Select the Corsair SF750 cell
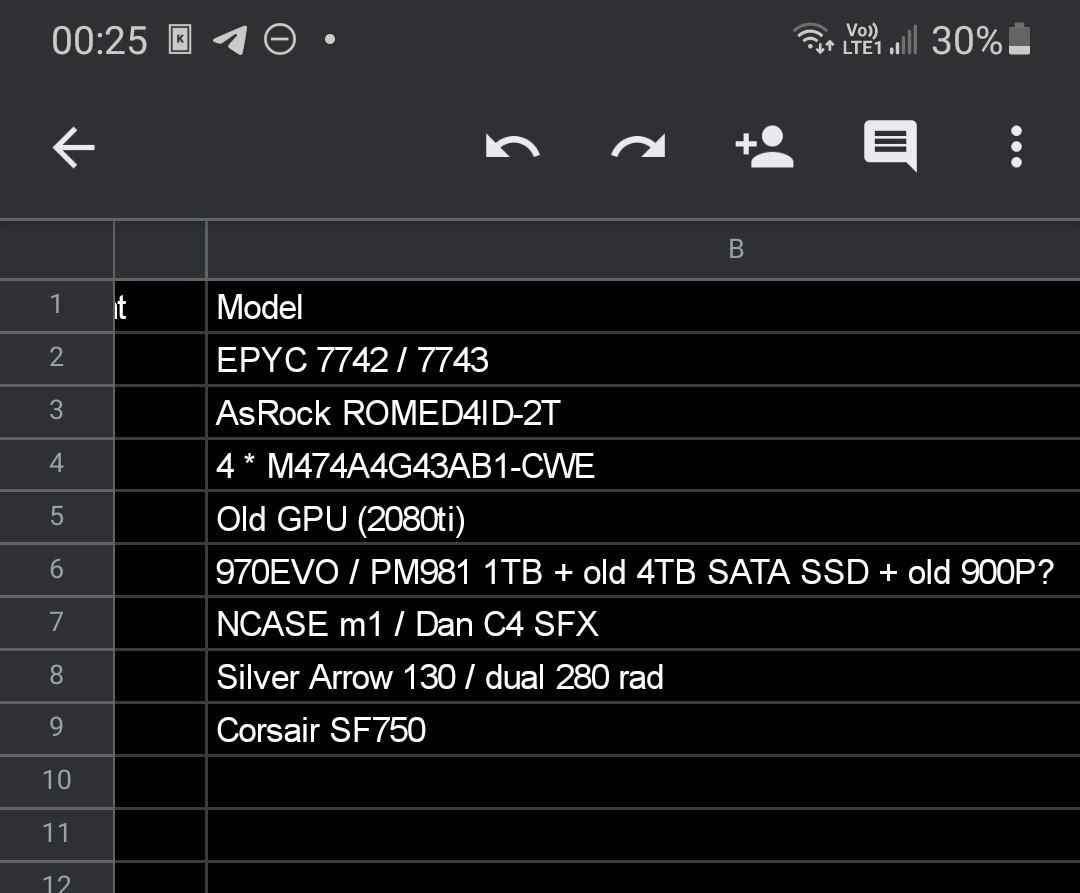This screenshot has width=1080, height=893. (x=643, y=729)
